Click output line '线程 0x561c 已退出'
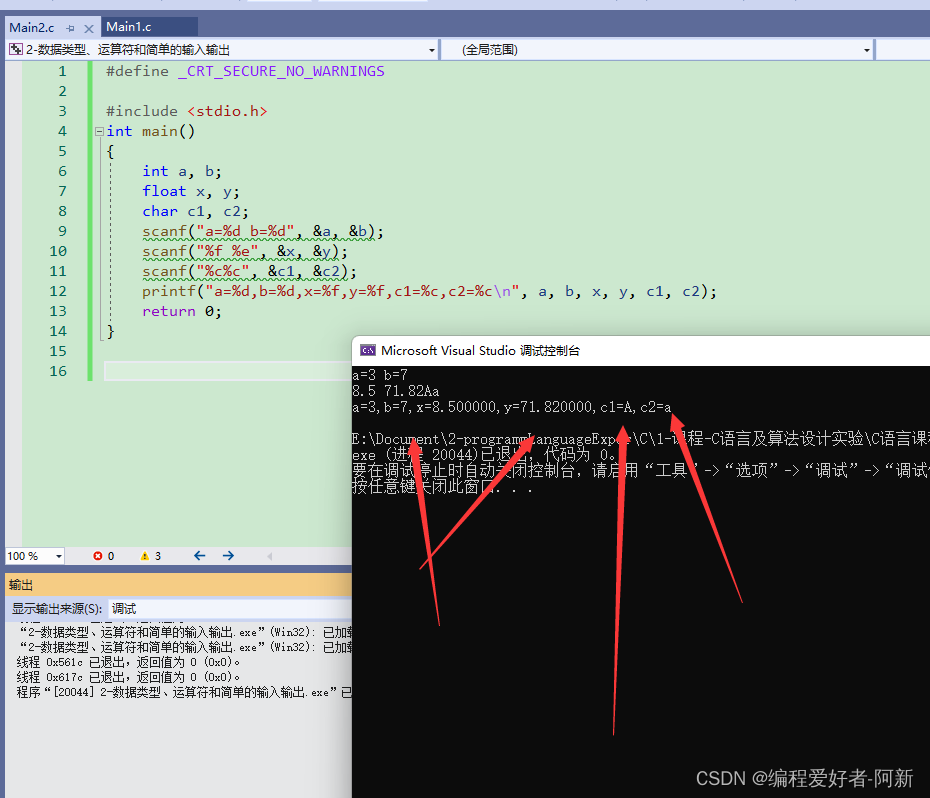The height and width of the screenshot is (798, 930). pos(128,662)
